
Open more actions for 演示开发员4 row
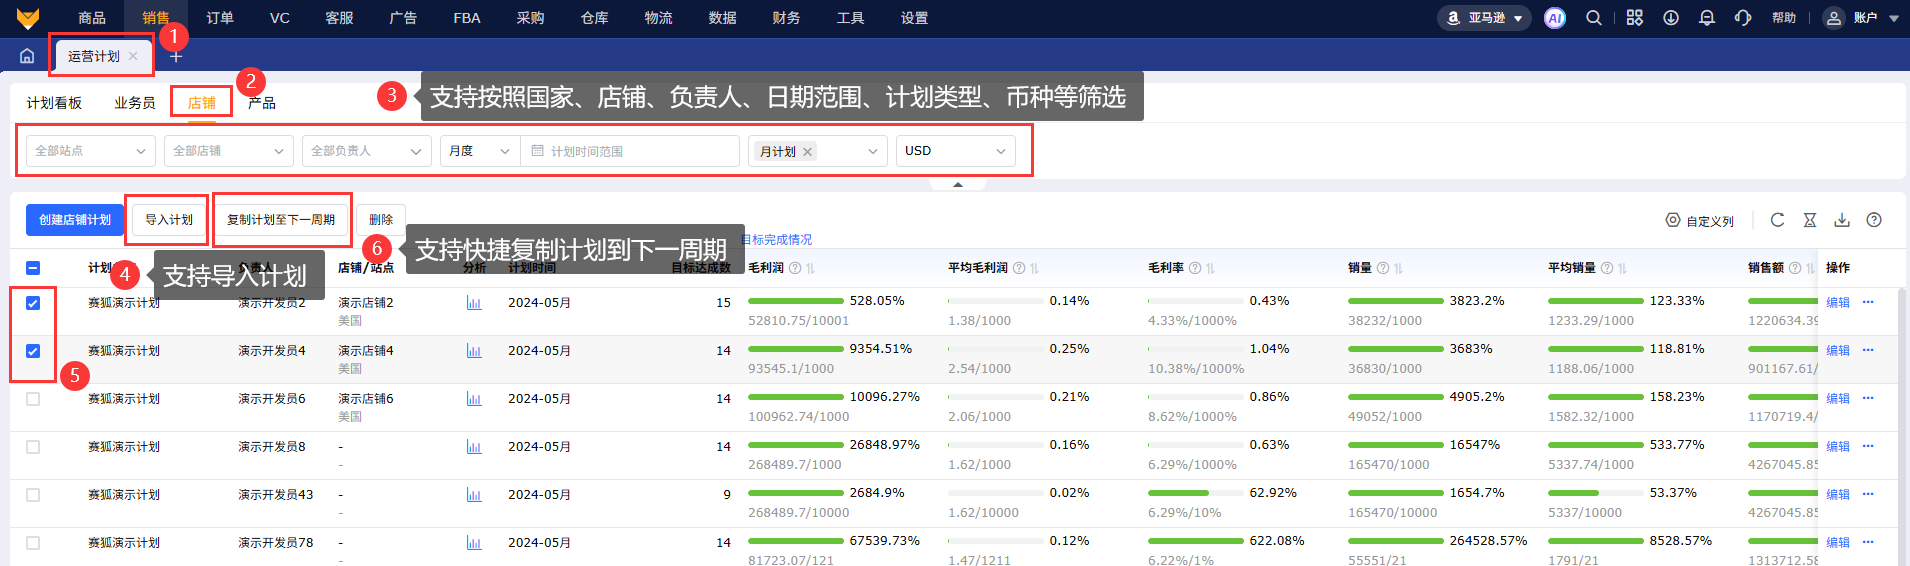(x=1868, y=350)
